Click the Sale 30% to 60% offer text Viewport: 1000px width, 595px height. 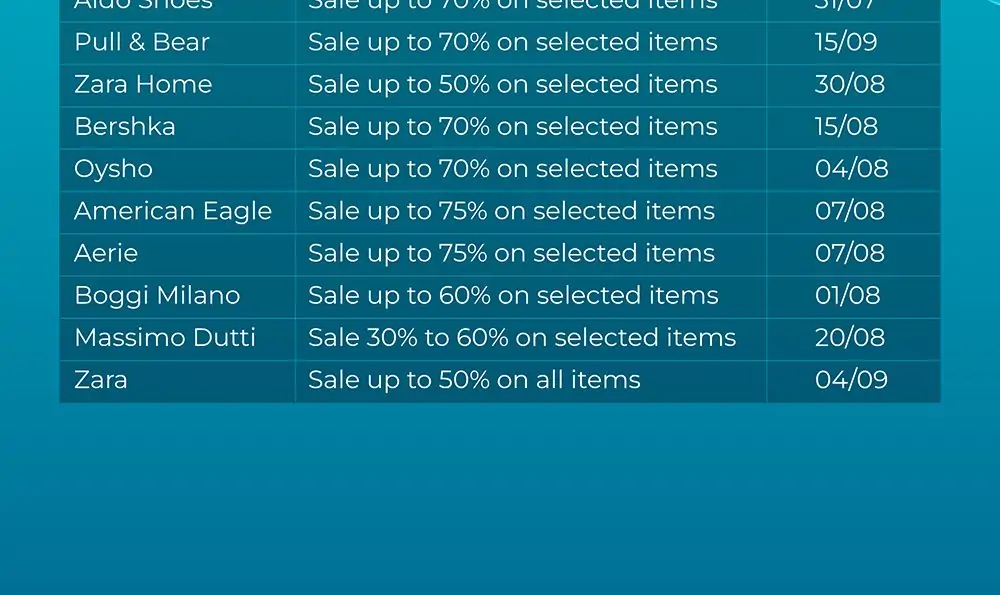(x=522, y=337)
